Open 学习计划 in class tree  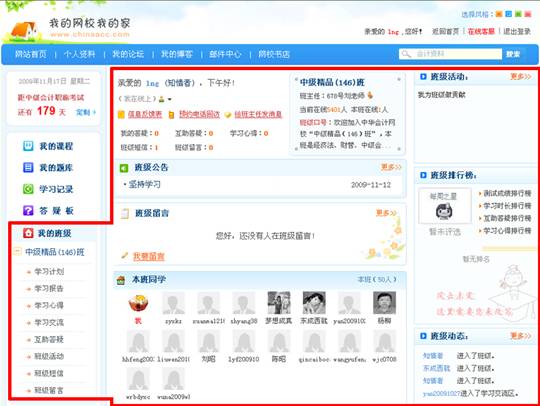click(x=49, y=271)
